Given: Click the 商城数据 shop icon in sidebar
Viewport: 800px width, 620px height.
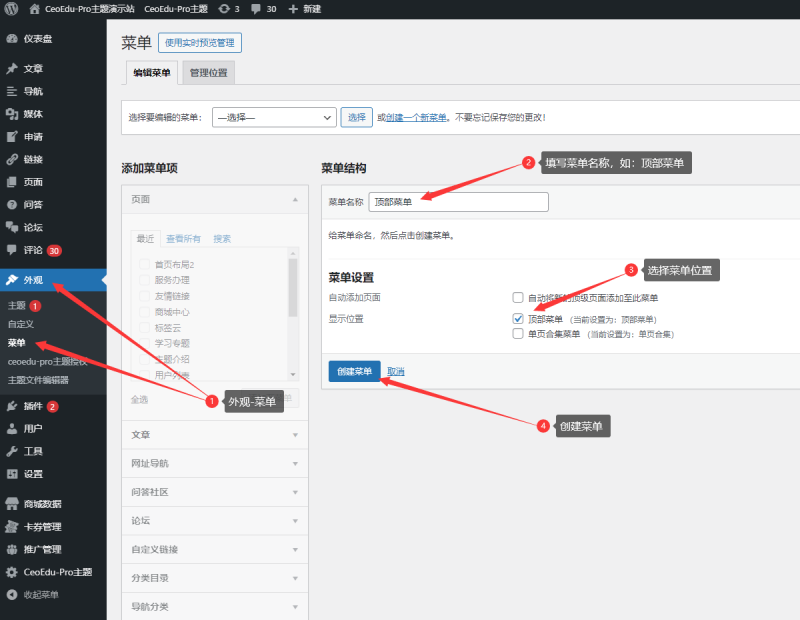Looking at the screenshot, I should point(12,504).
